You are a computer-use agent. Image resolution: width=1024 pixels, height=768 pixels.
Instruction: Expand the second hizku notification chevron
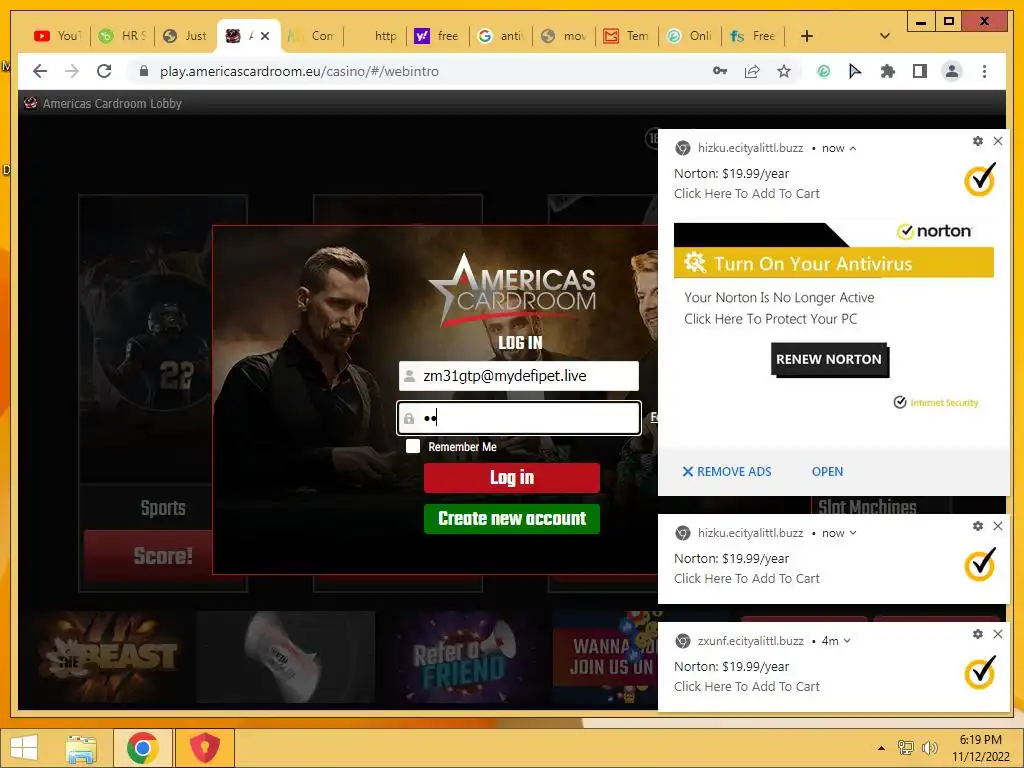pyautogui.click(x=853, y=533)
